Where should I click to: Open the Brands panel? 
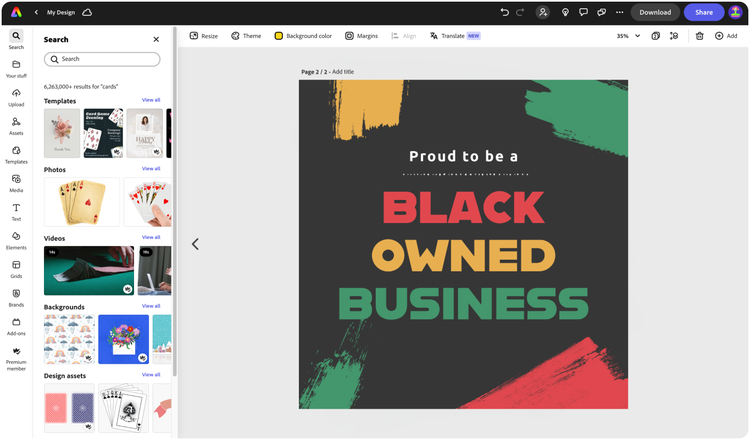[16, 298]
